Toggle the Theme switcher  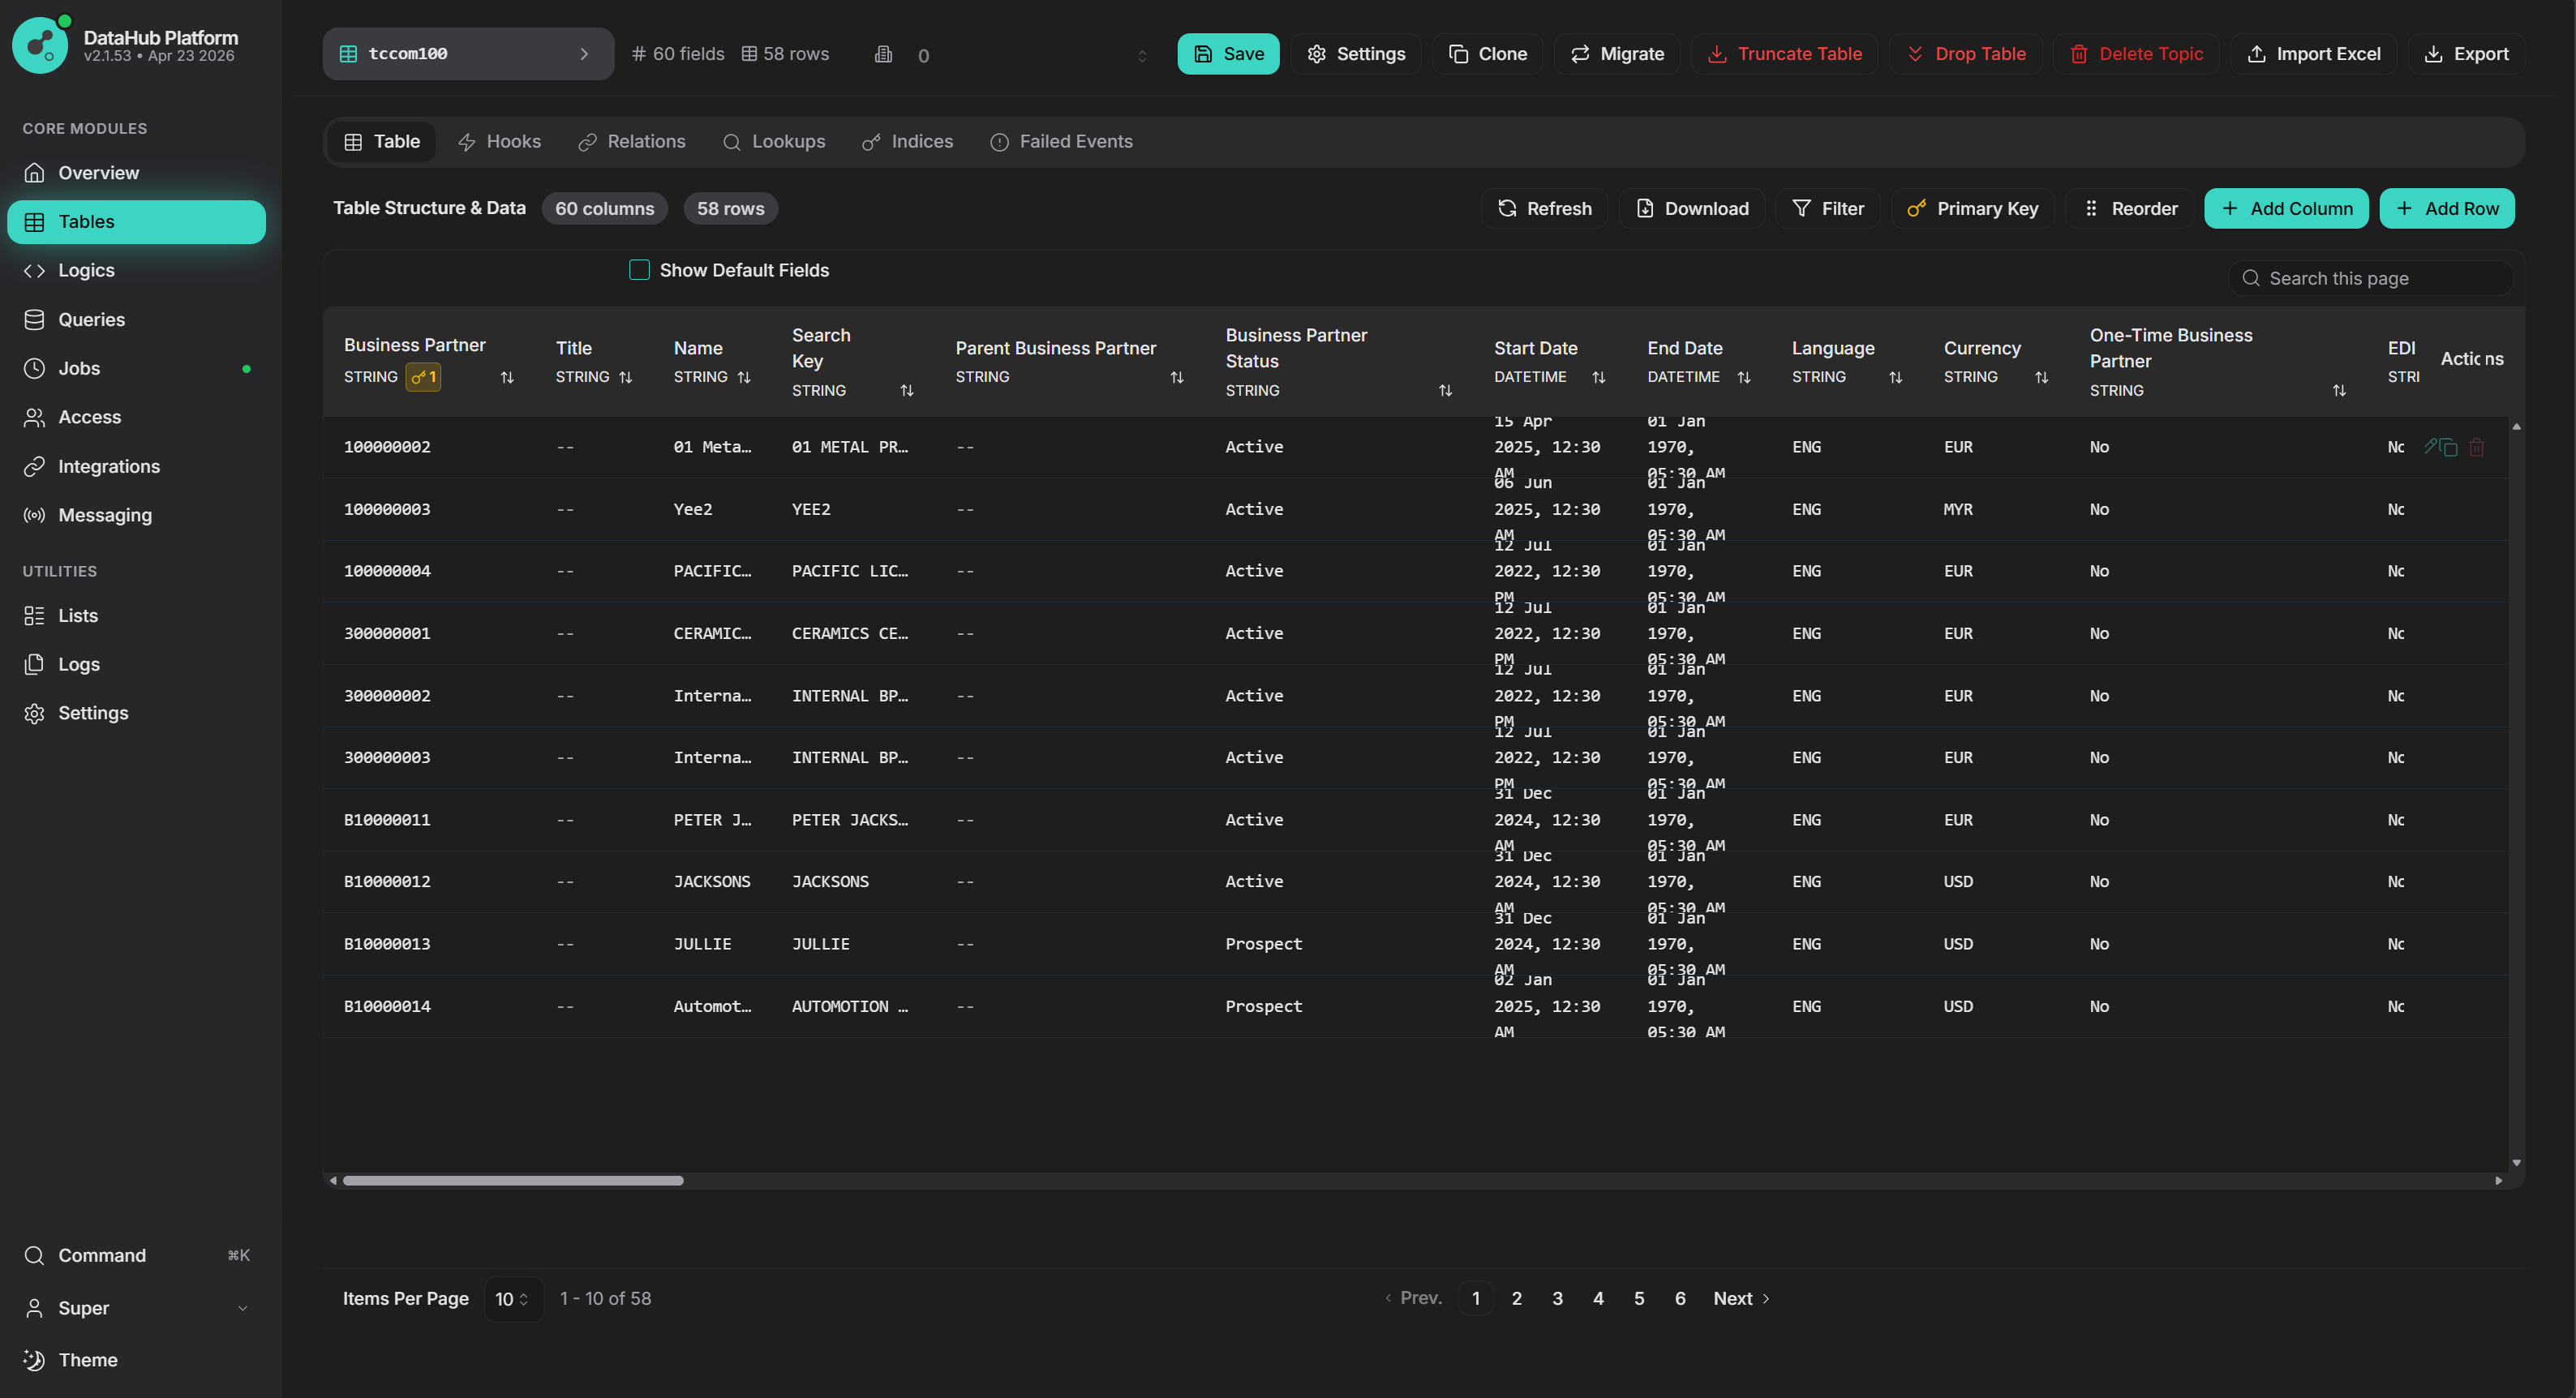pos(136,1360)
